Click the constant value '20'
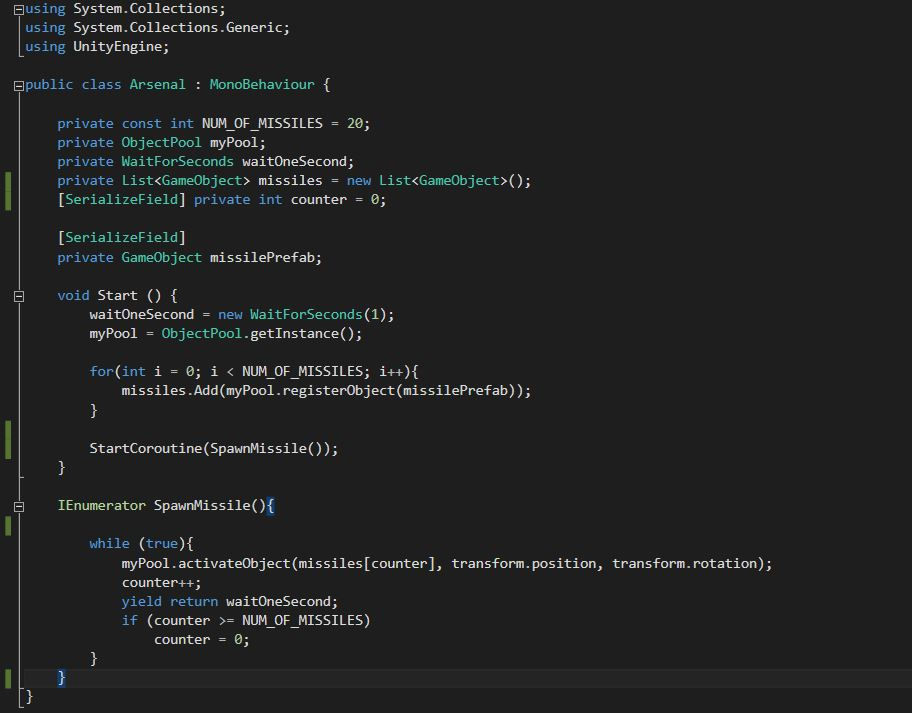Image resolution: width=912 pixels, height=713 pixels. click(x=355, y=123)
